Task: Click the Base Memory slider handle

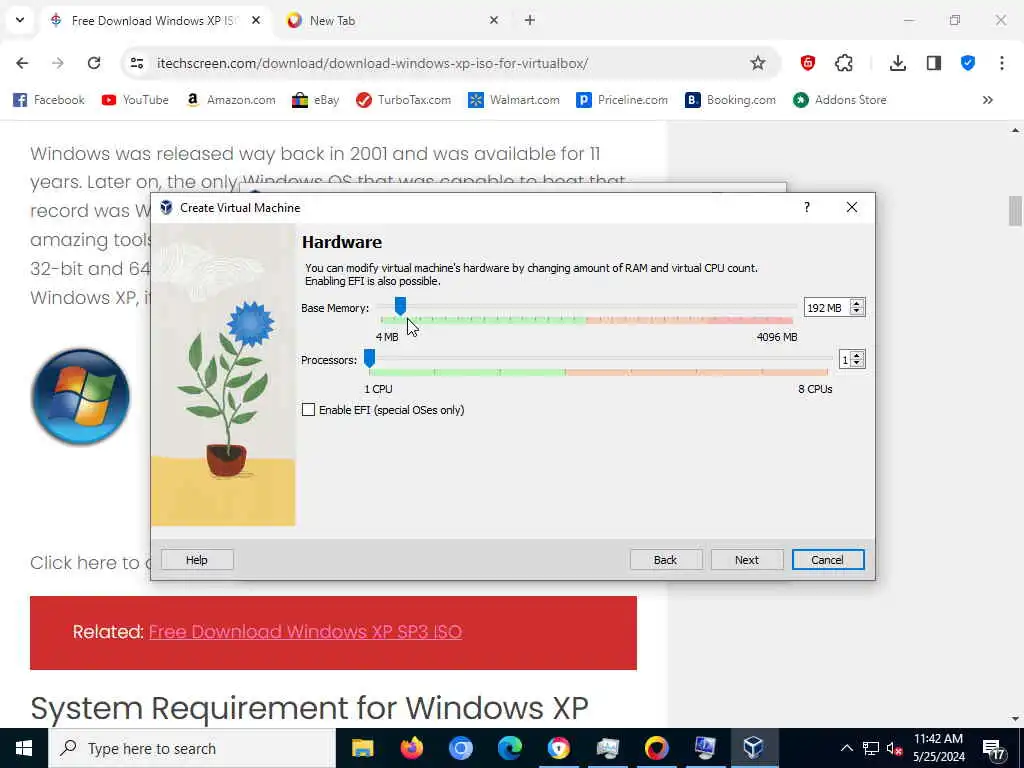Action: [x=400, y=306]
